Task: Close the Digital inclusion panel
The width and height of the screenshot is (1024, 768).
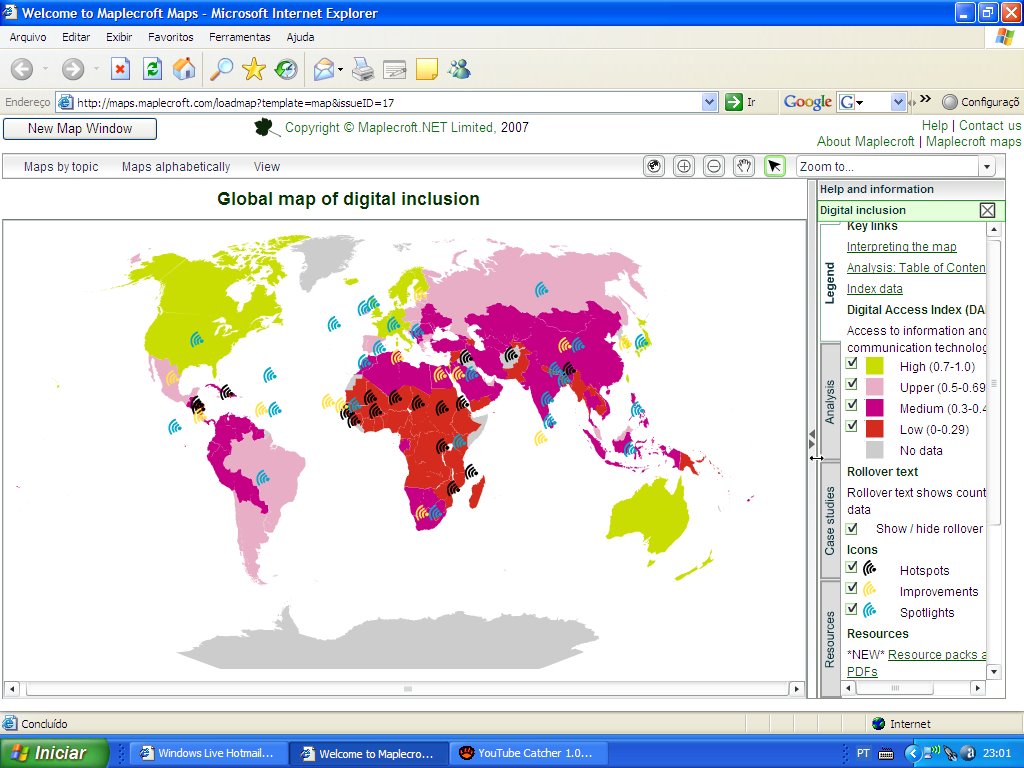Action: pyautogui.click(x=987, y=210)
